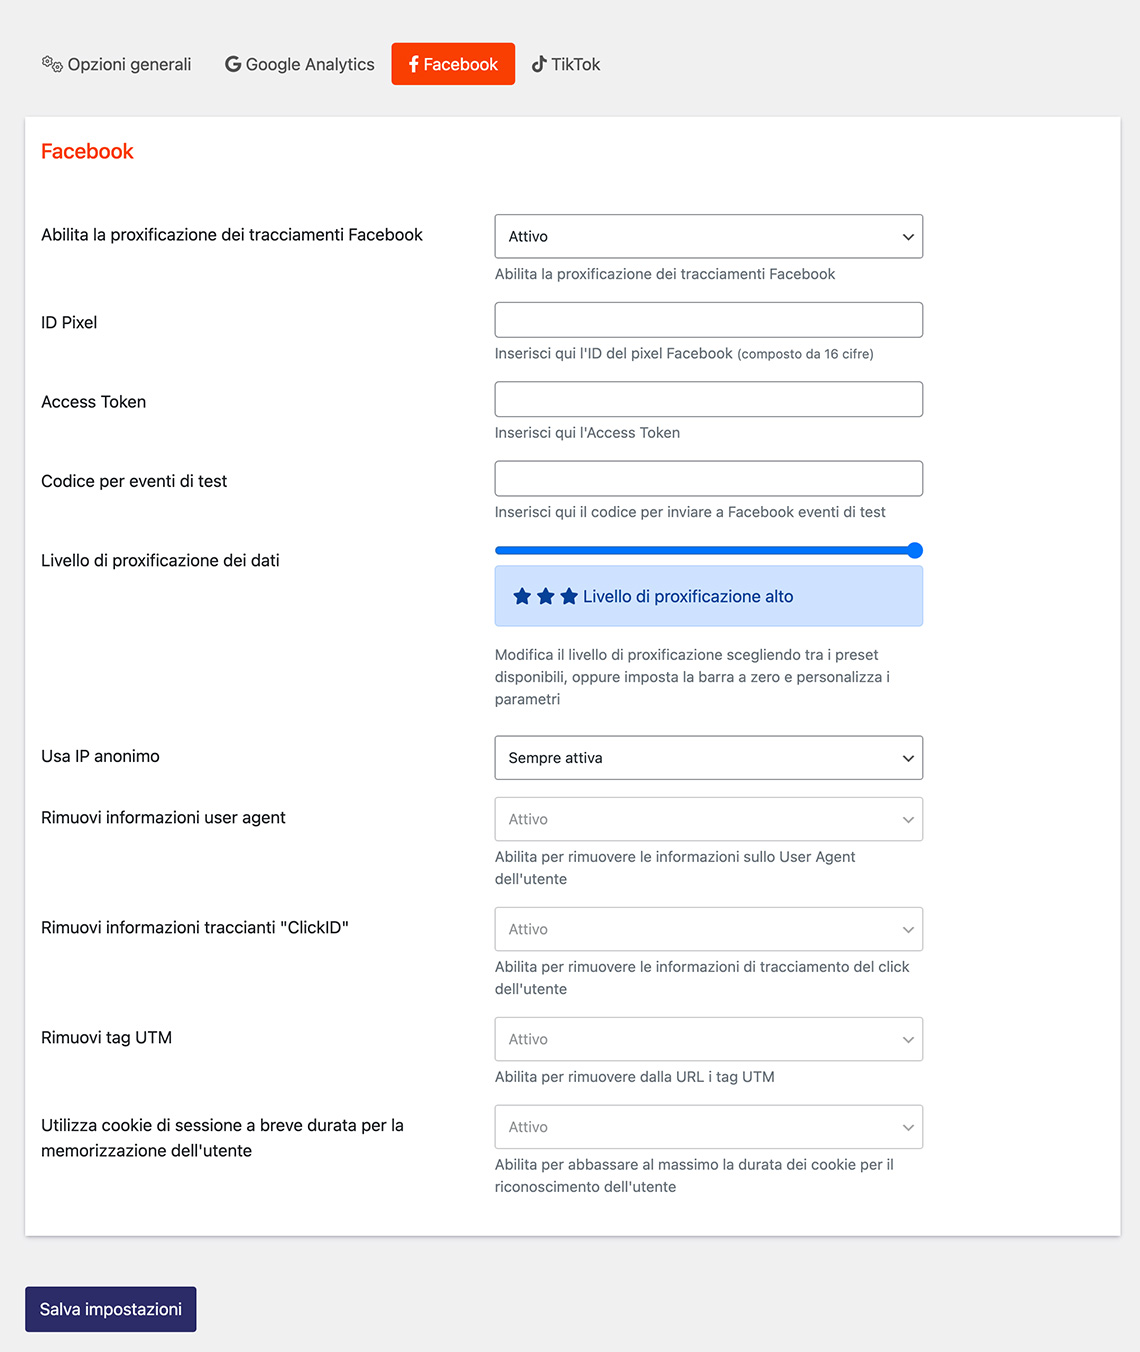
Task: Click the Facebook f logo icon
Action: (x=414, y=64)
